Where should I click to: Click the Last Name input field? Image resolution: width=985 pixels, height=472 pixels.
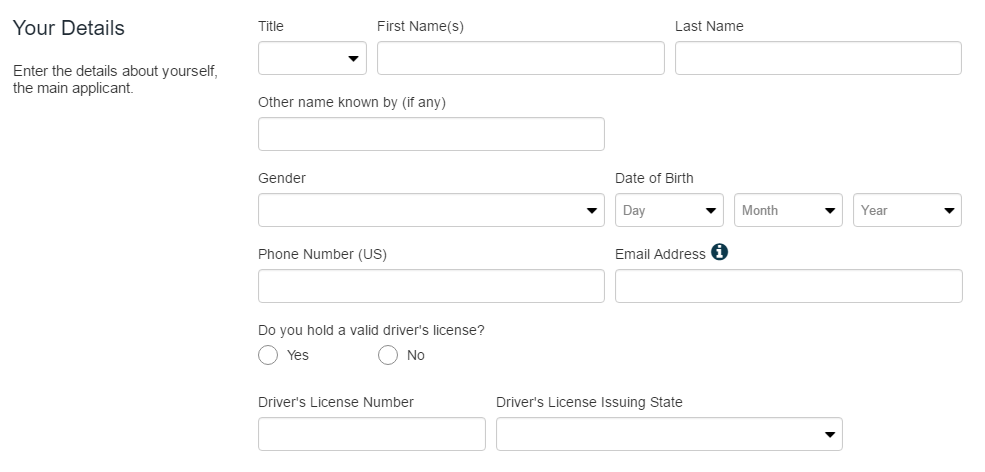point(818,58)
